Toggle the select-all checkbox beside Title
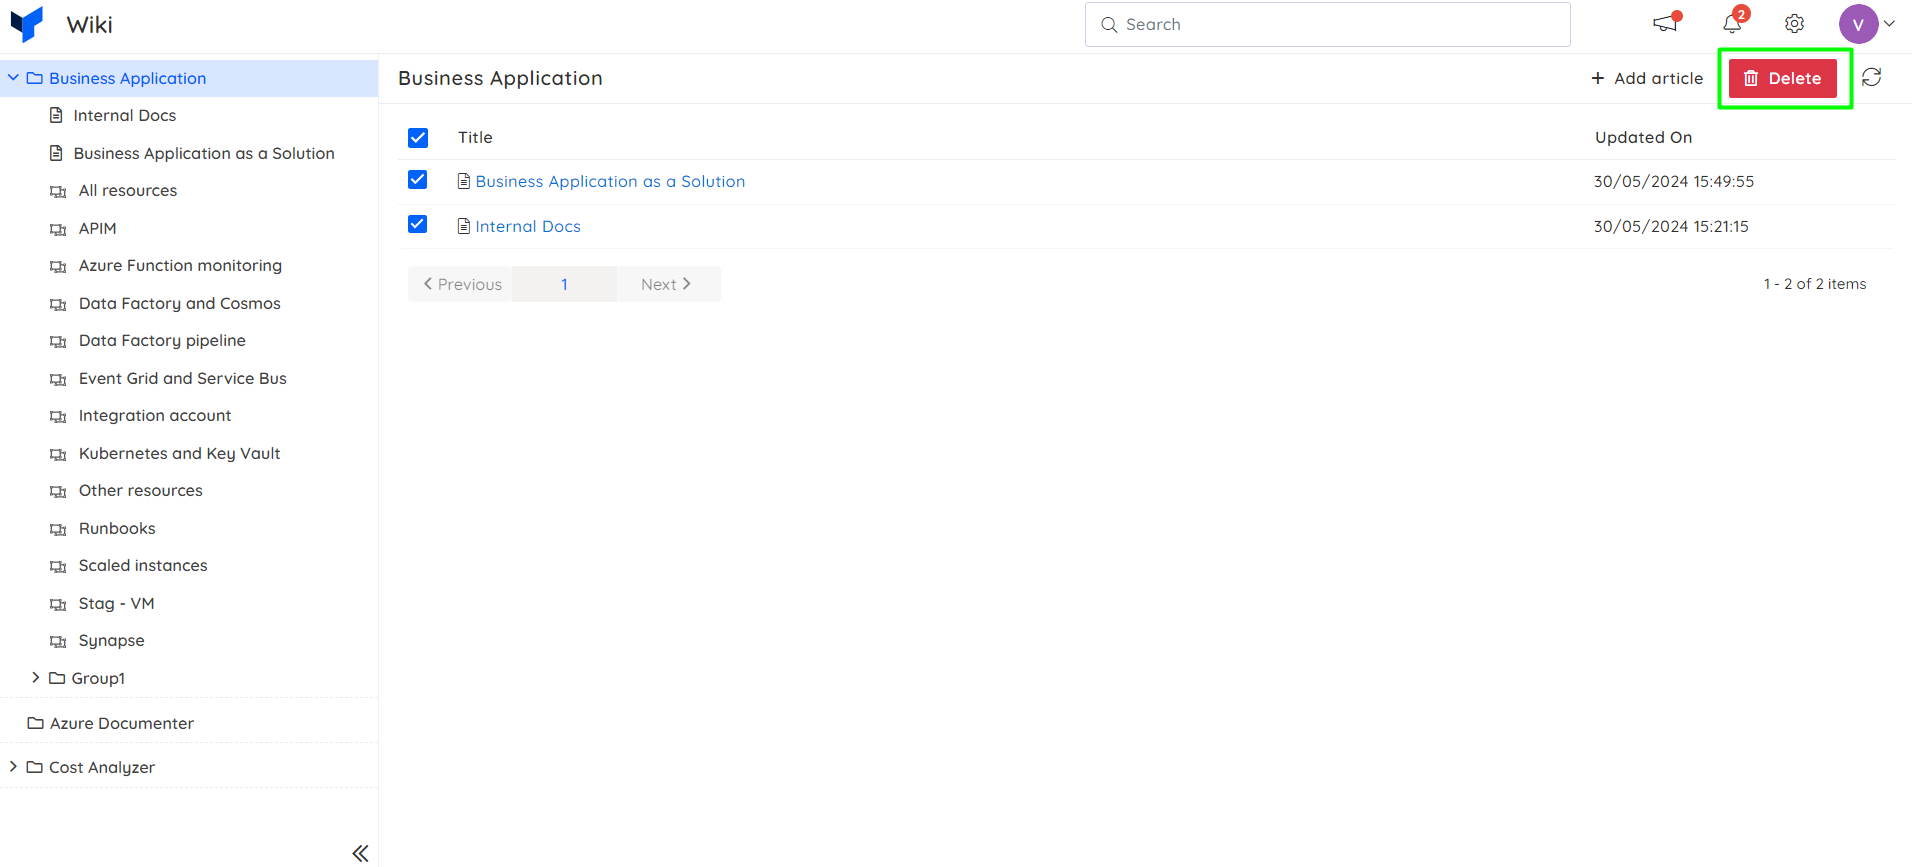Screen dimensions: 1912x867 tap(418, 138)
